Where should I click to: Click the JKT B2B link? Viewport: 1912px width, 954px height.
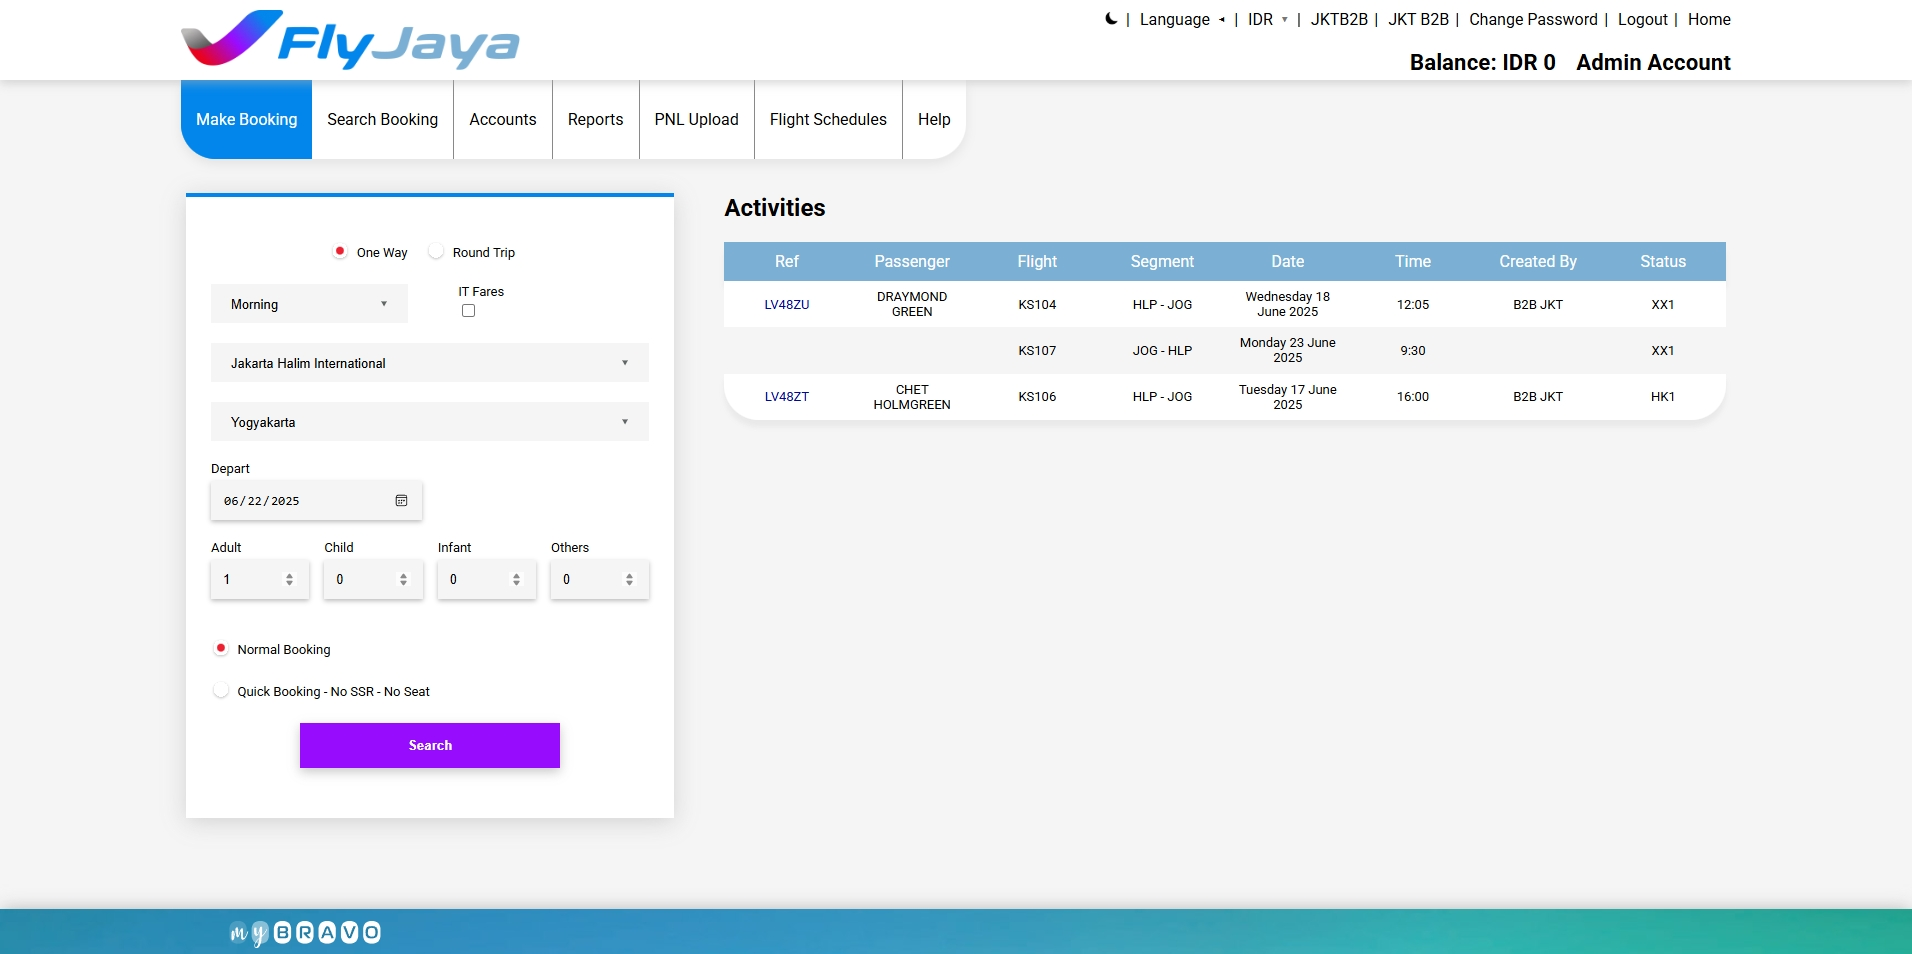[1418, 19]
